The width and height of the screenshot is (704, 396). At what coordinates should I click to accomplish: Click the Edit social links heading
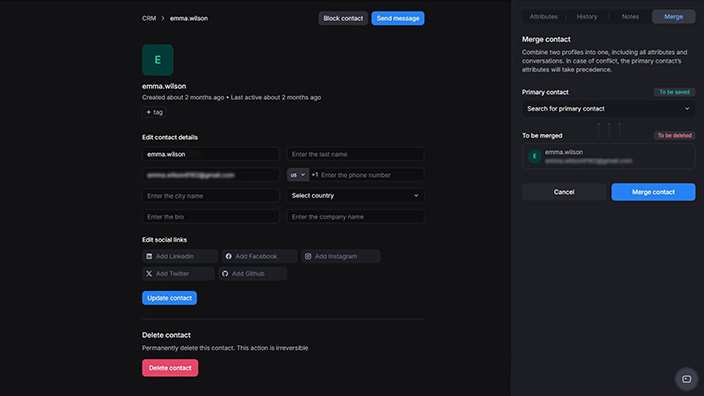[x=164, y=240]
